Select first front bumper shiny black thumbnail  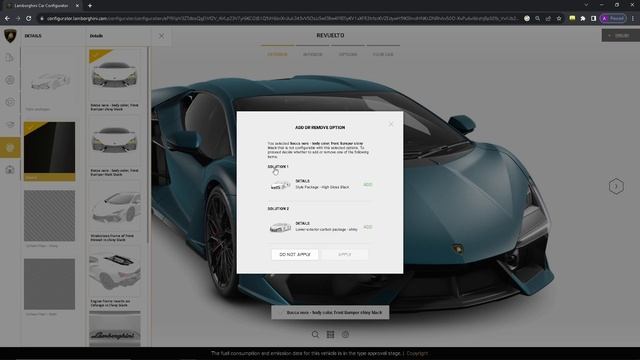[x=115, y=74]
